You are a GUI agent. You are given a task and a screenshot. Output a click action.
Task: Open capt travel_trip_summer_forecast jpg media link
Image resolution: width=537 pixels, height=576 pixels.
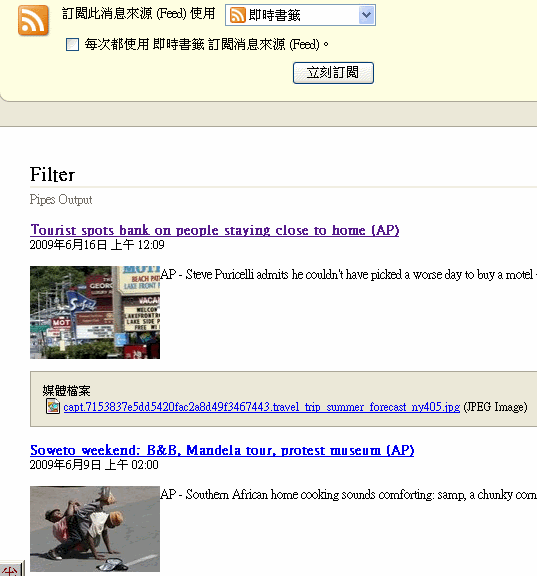(262, 407)
